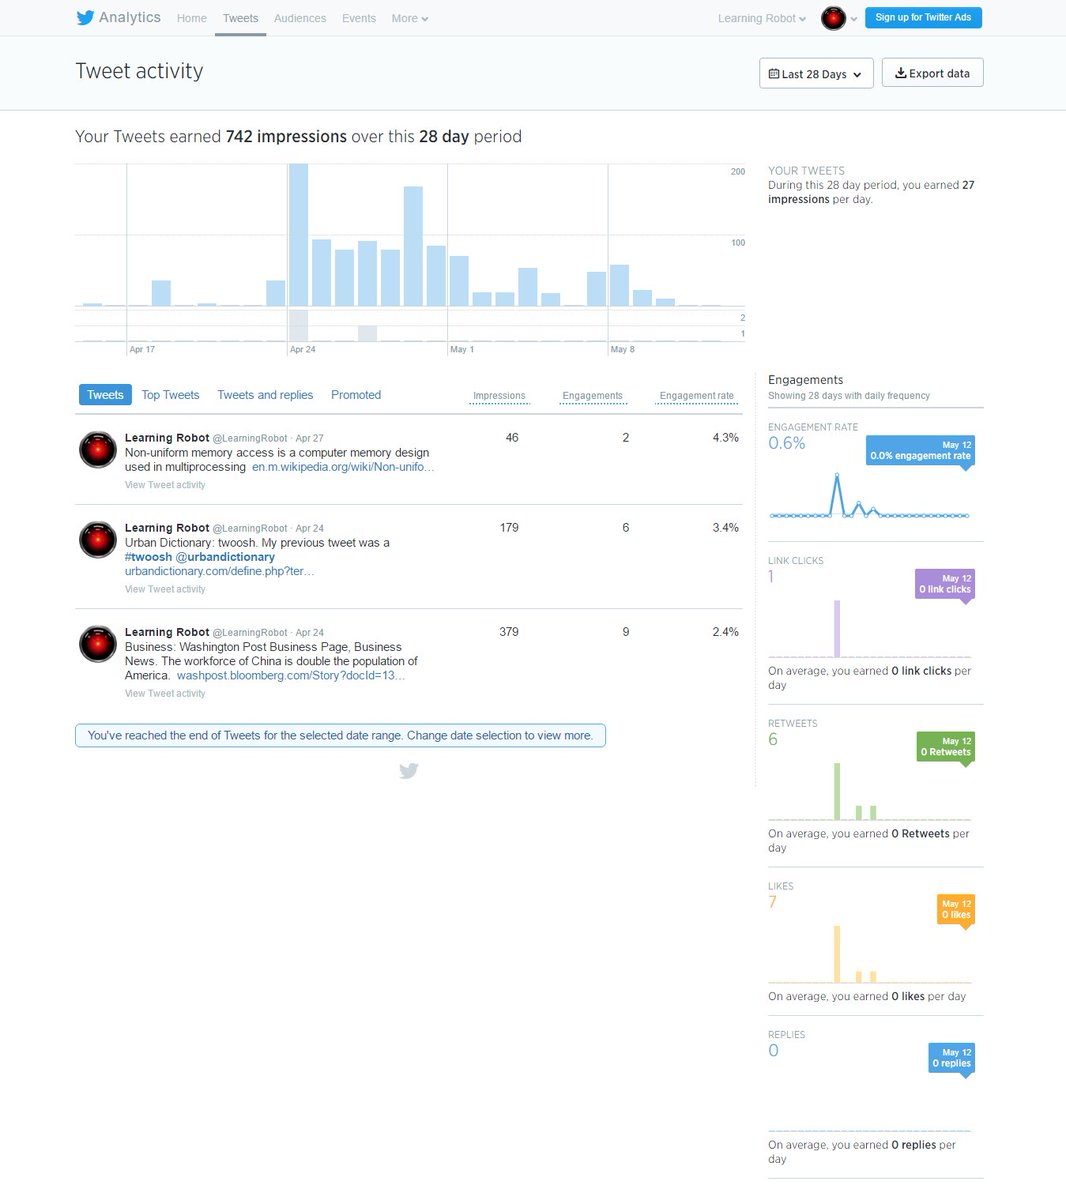This screenshot has height=1200, width=1066.
Task: Click the end-of-Tweets date range notice
Action: pos(340,735)
